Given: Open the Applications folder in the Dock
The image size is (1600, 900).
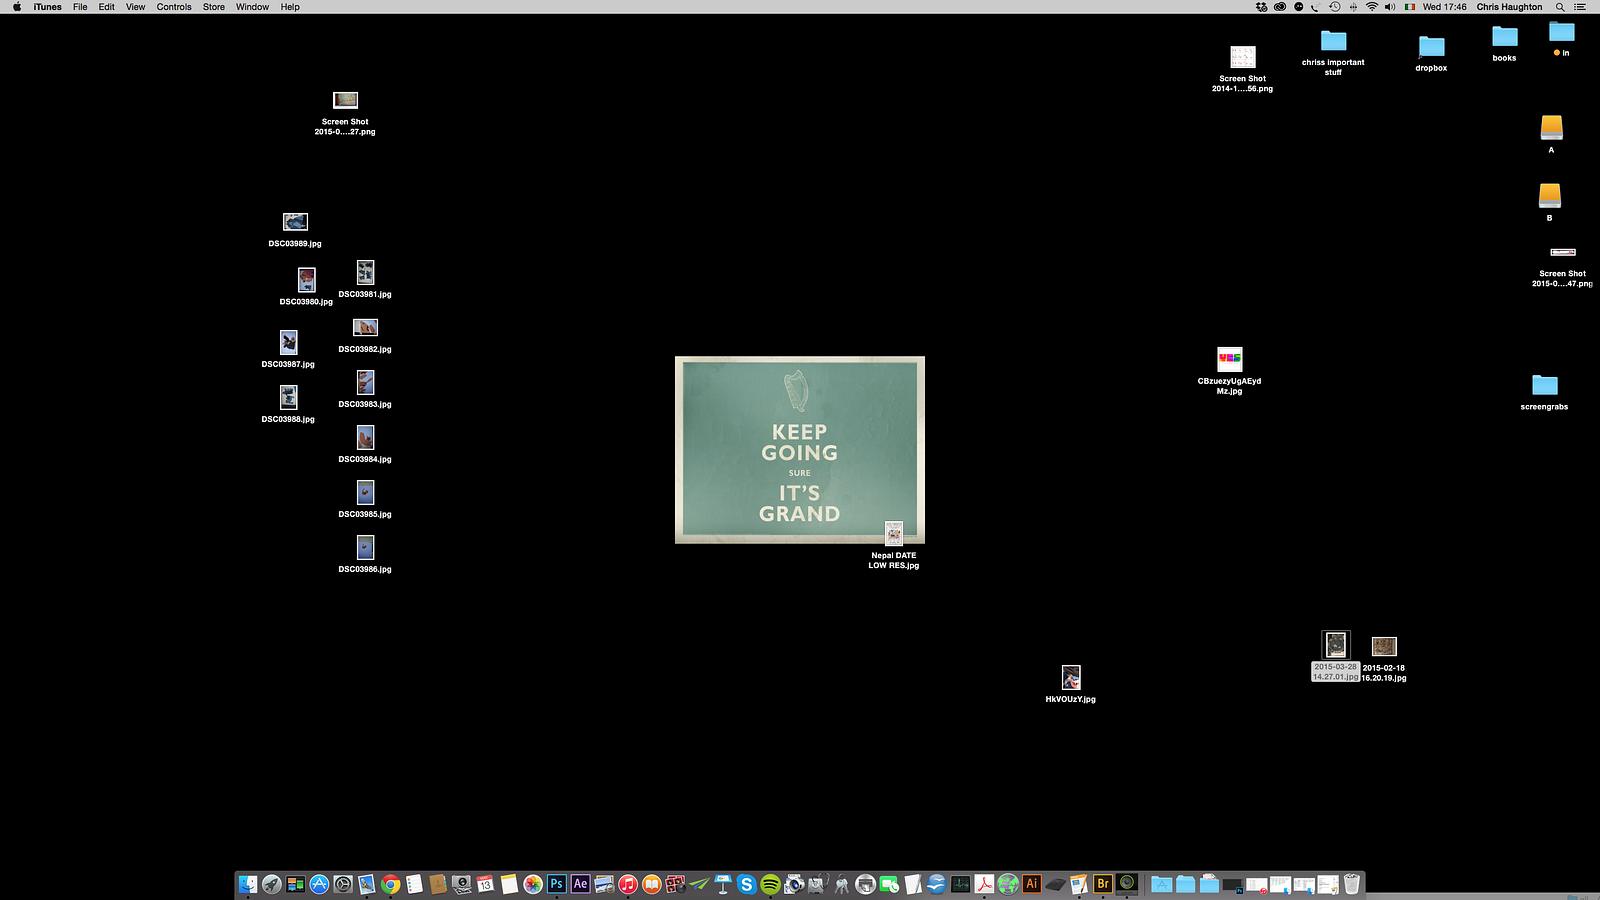Looking at the screenshot, I should coord(1161,884).
